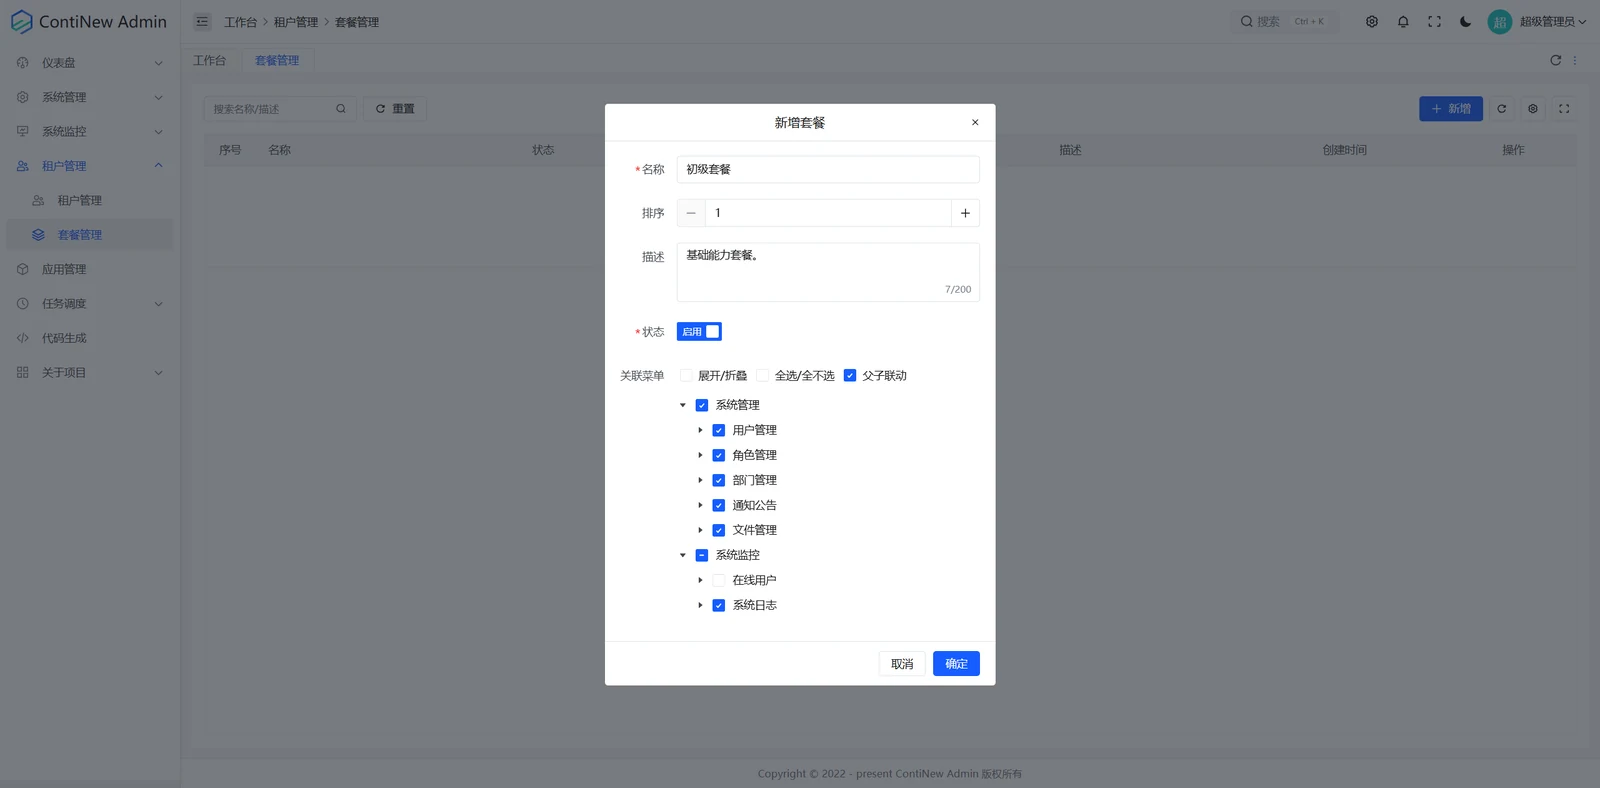Click the 任务调度 clock icon
Image resolution: width=1600 pixels, height=788 pixels.
coord(23,303)
